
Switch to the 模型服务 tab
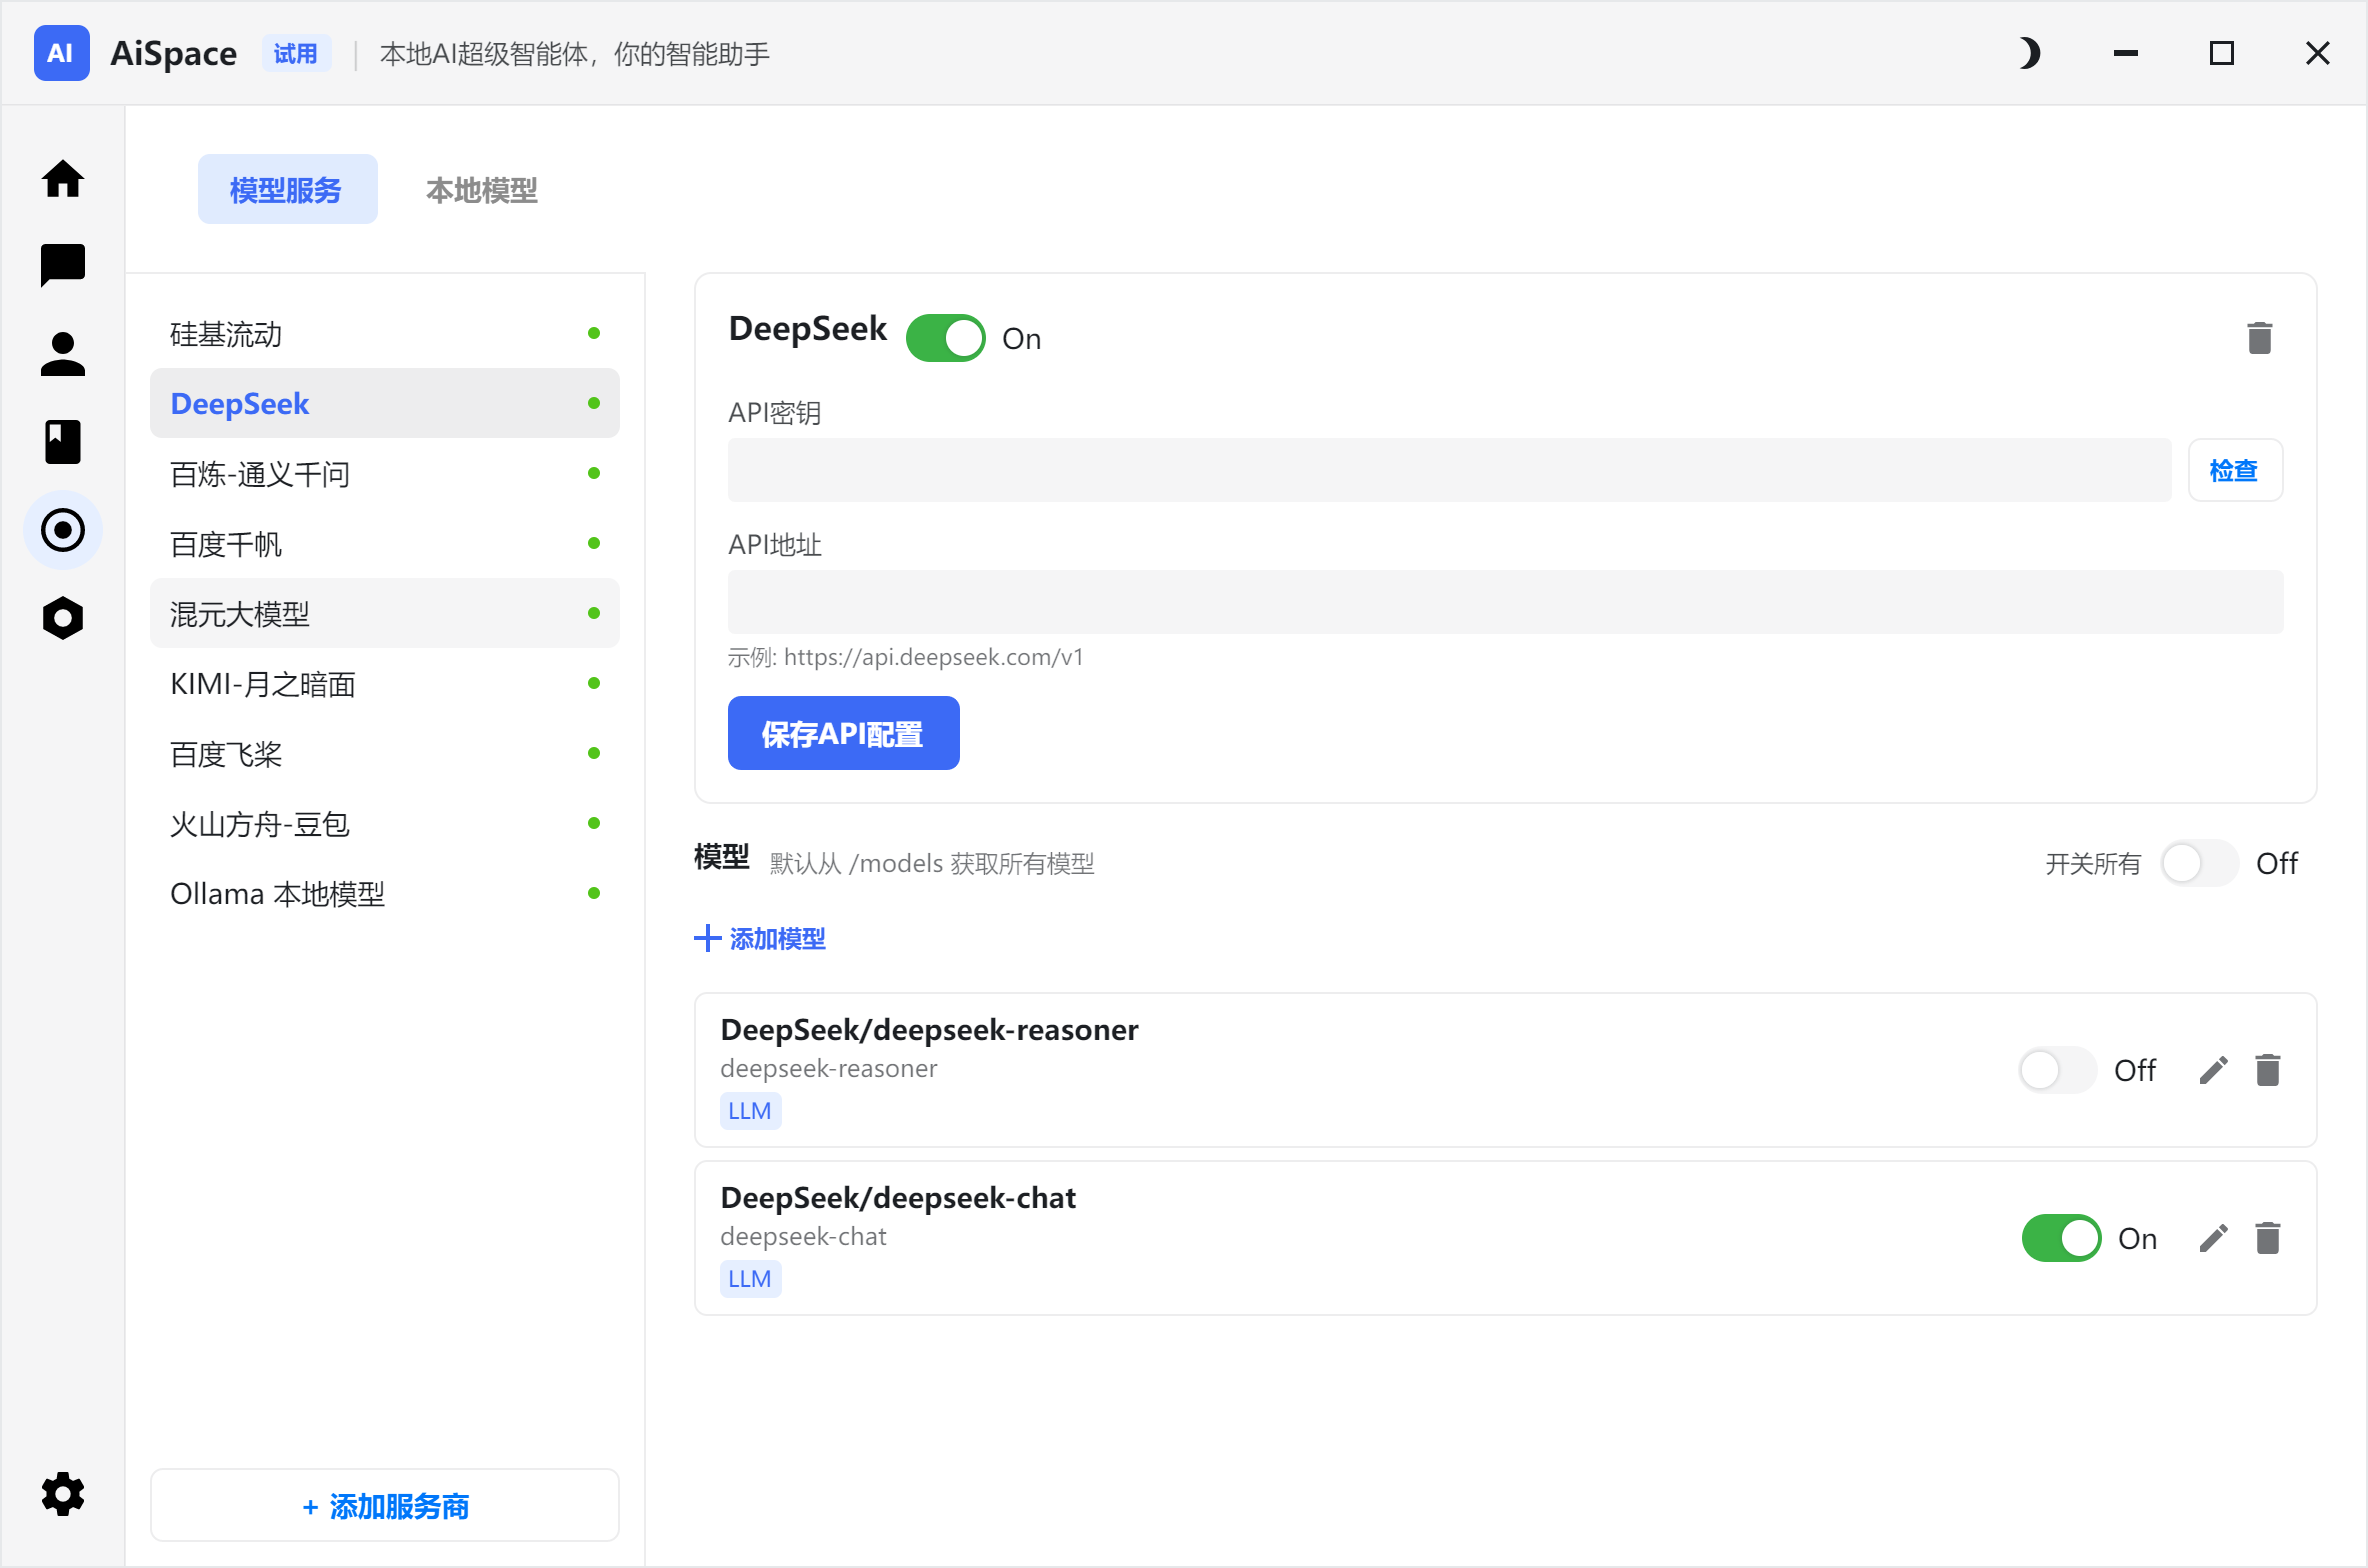[287, 189]
